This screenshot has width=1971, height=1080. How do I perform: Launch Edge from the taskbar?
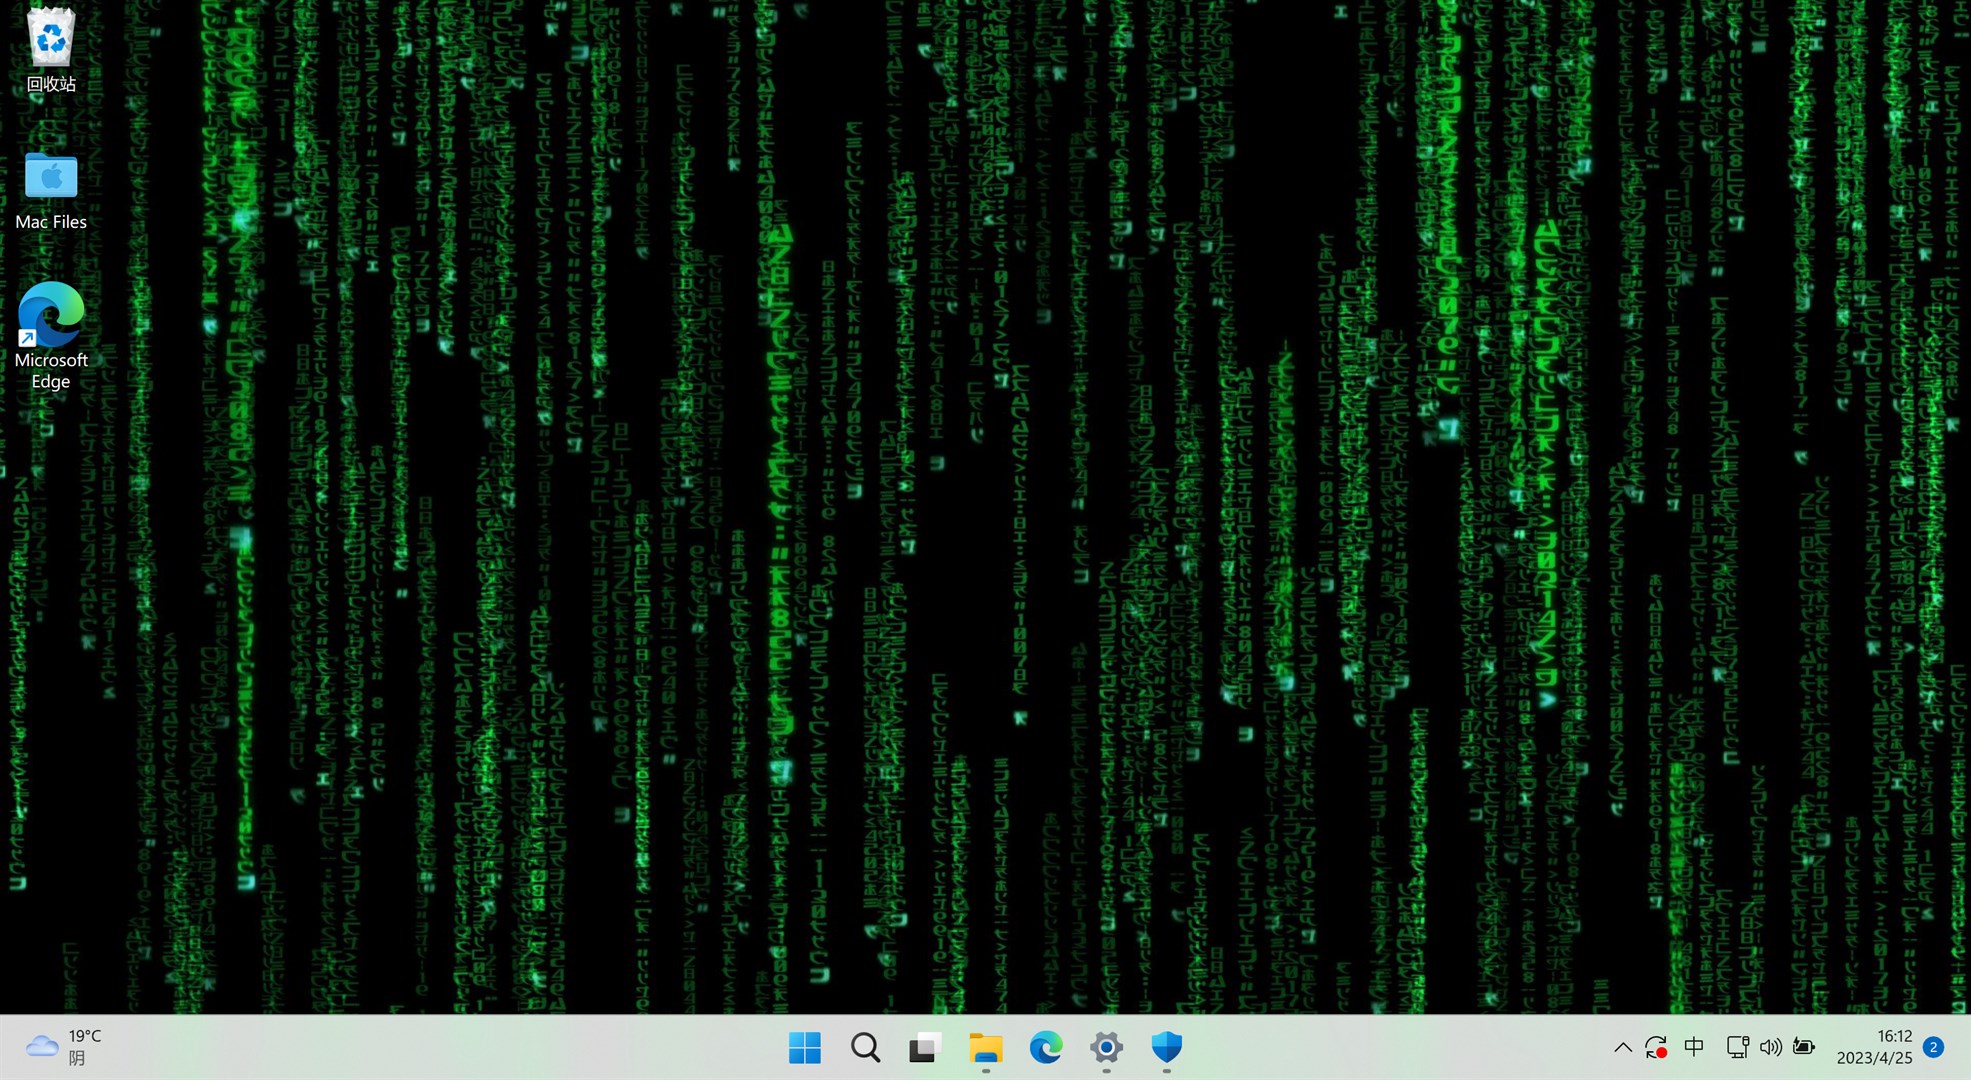click(1045, 1048)
